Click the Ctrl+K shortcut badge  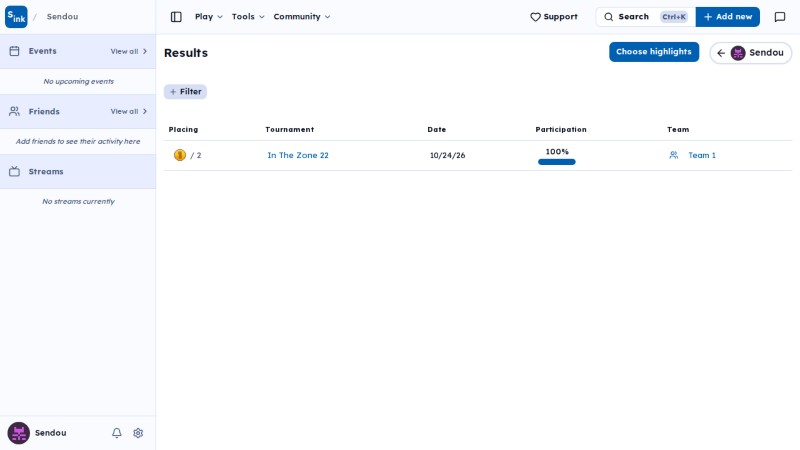[673, 17]
